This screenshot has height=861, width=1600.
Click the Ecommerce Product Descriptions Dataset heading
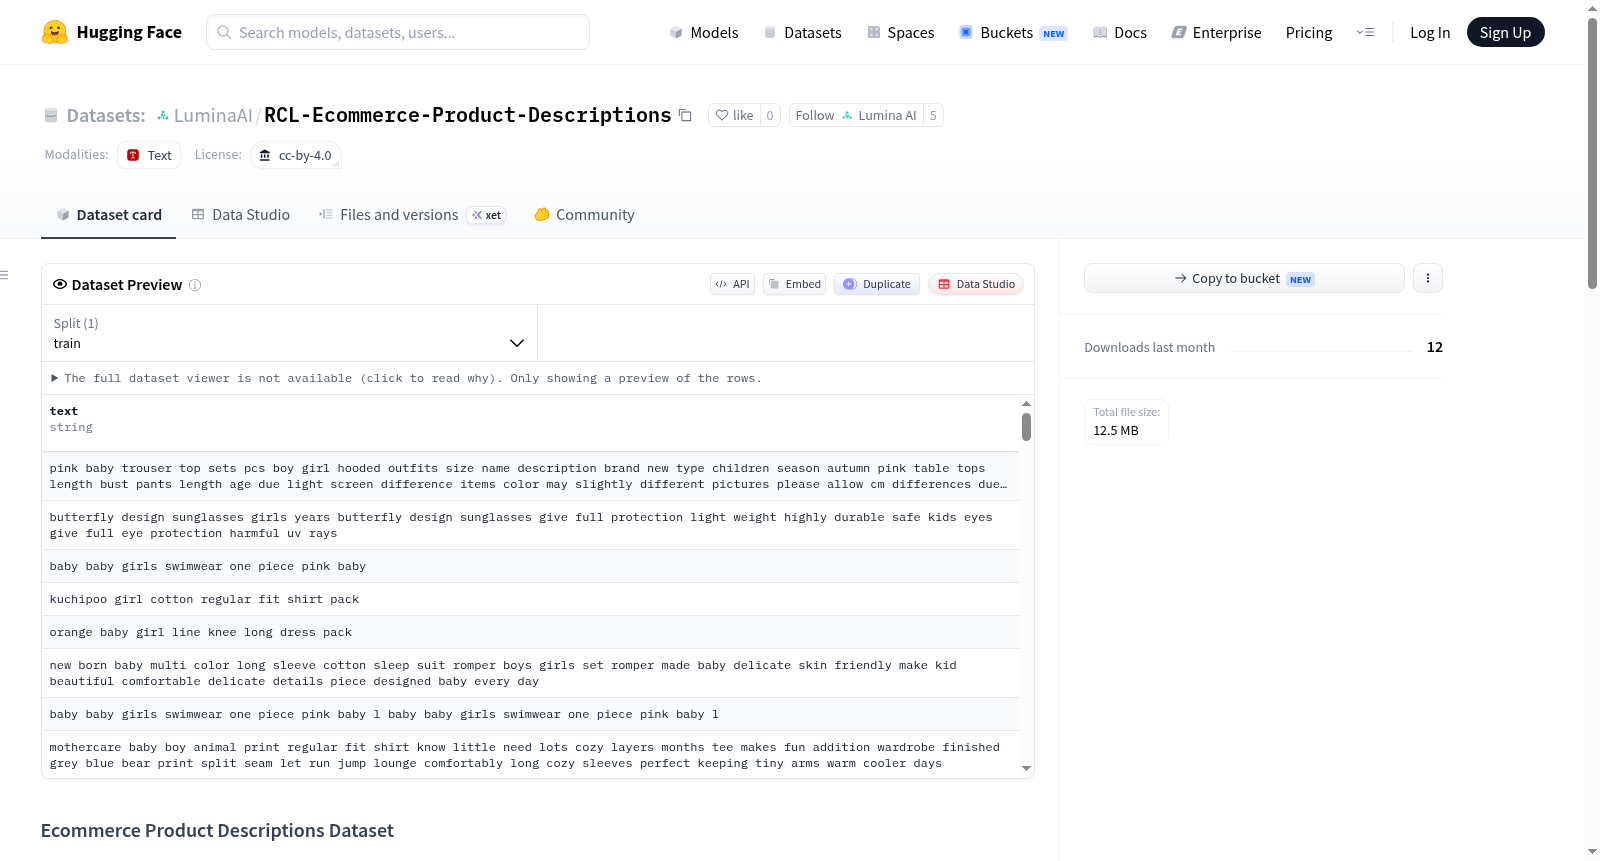[x=217, y=831]
